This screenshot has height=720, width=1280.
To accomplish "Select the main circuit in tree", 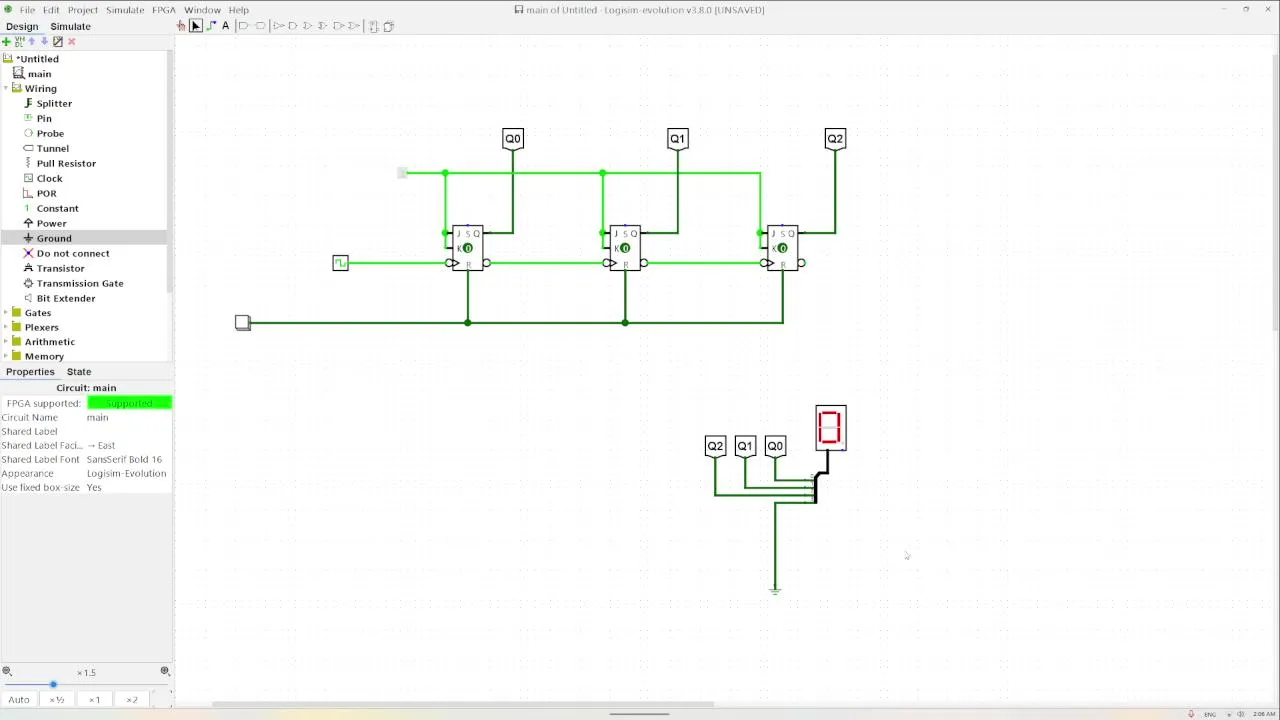I will [39, 74].
